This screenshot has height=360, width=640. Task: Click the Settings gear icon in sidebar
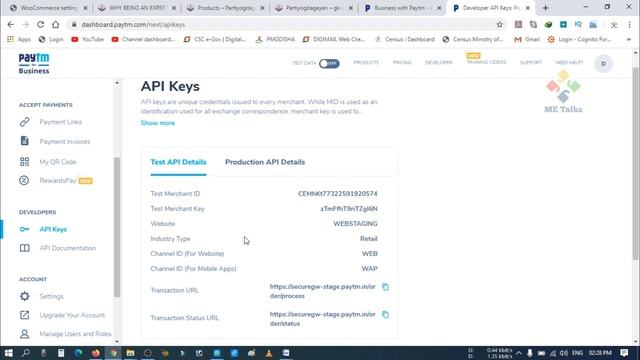(x=24, y=296)
